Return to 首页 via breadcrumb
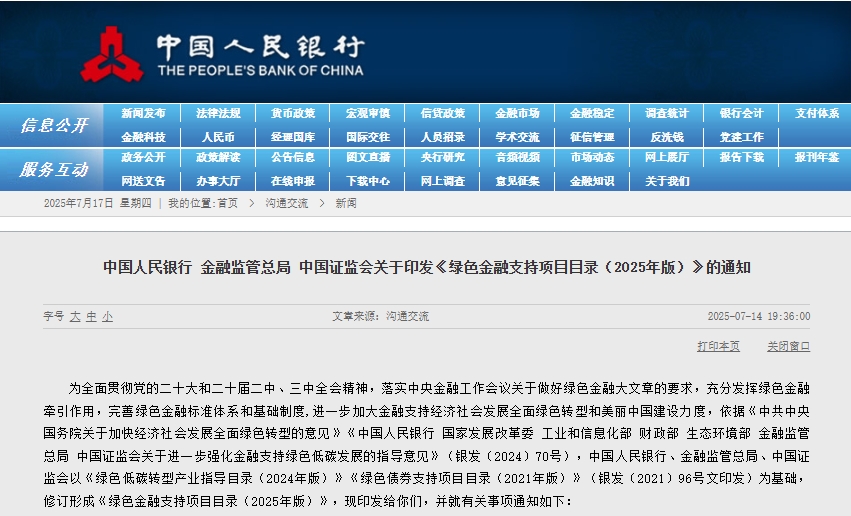Screen dimensions: 851x516 click(227, 203)
